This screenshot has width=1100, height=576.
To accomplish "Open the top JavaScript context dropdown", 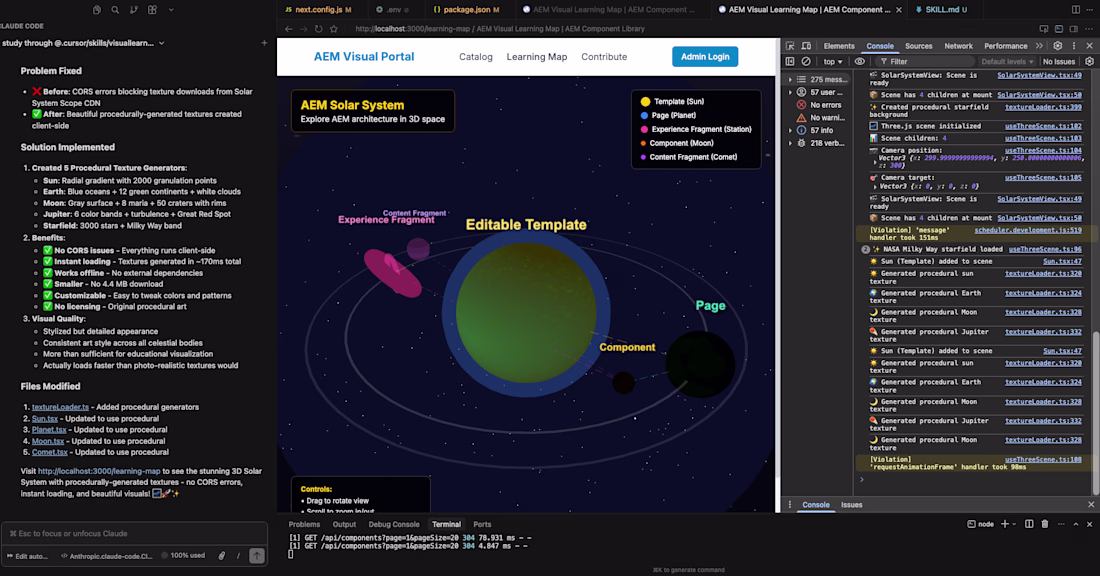I will 833,61.
